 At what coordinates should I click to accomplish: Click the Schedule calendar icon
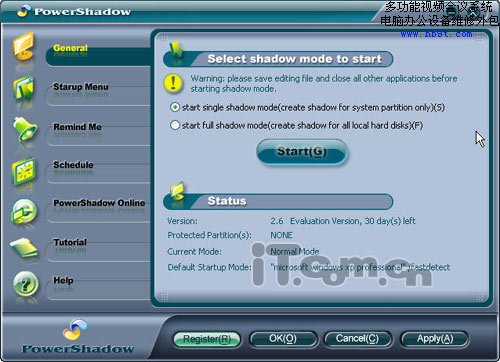point(24,172)
